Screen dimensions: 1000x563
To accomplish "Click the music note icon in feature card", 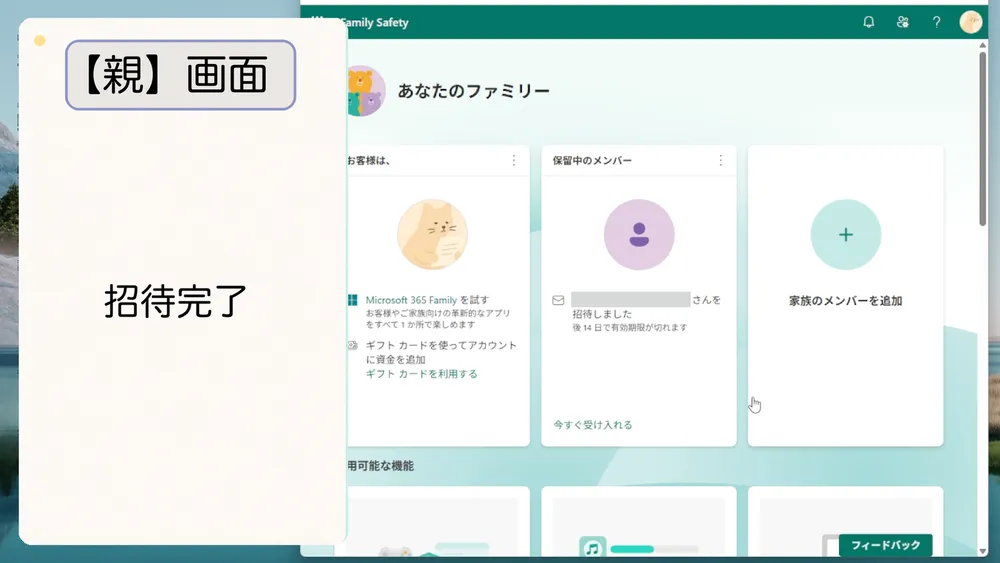I will click(x=592, y=548).
